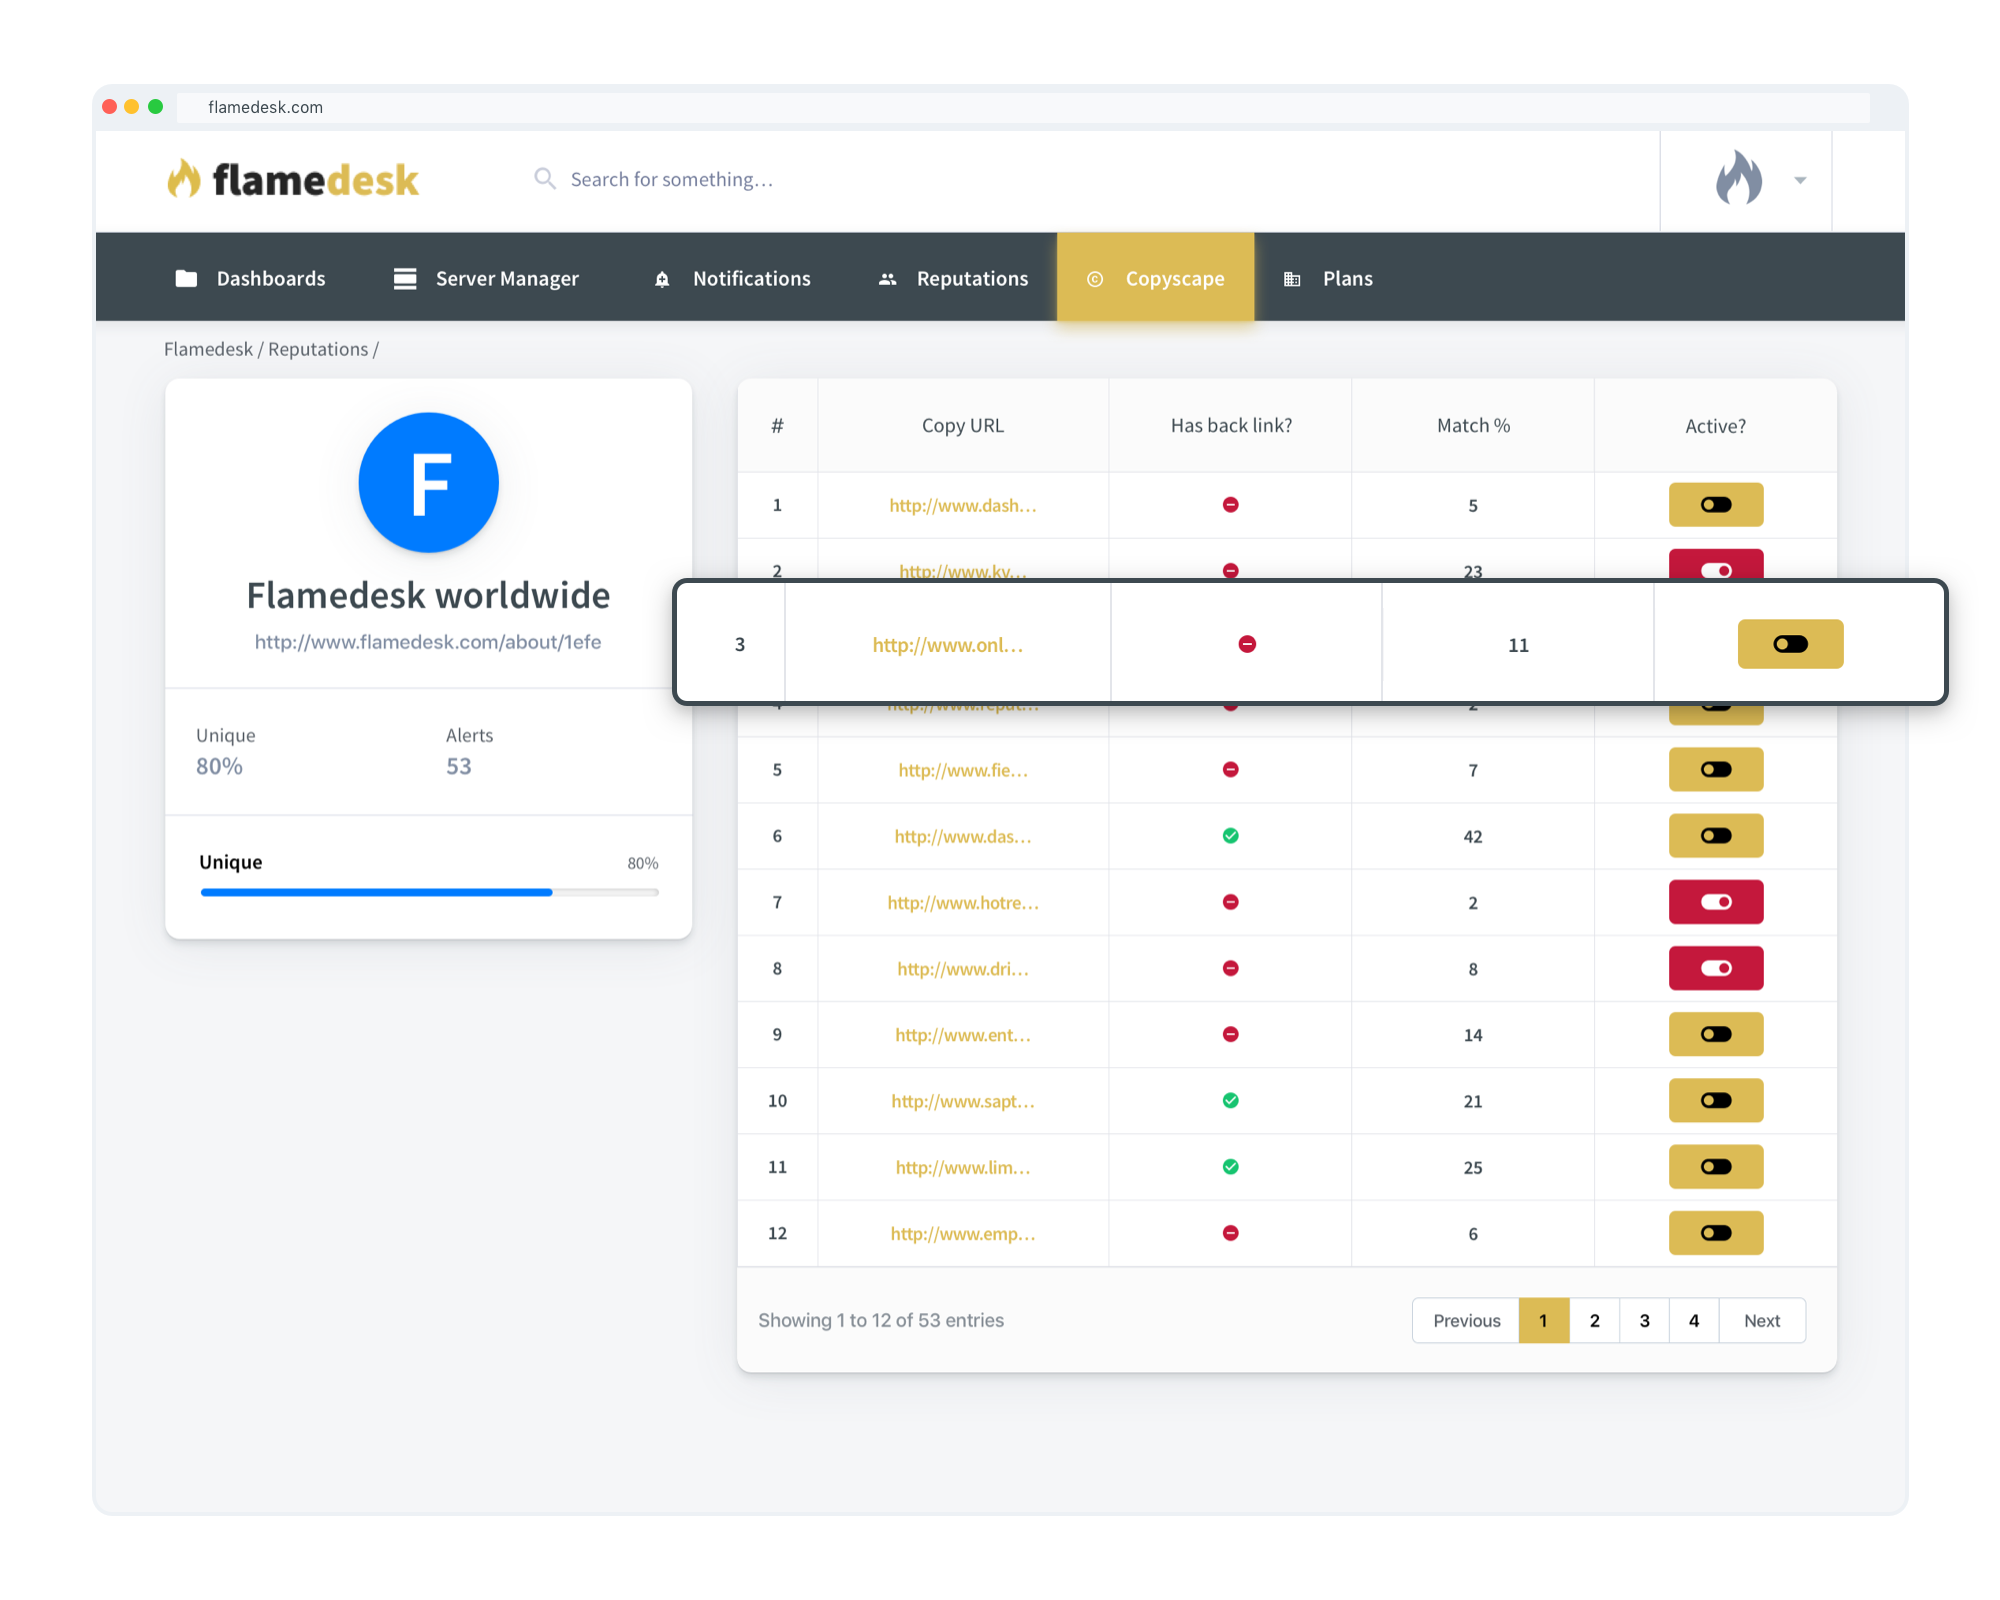Open the http://www.hotre… copy URL
The width and height of the screenshot is (2000, 1600).
point(963,903)
